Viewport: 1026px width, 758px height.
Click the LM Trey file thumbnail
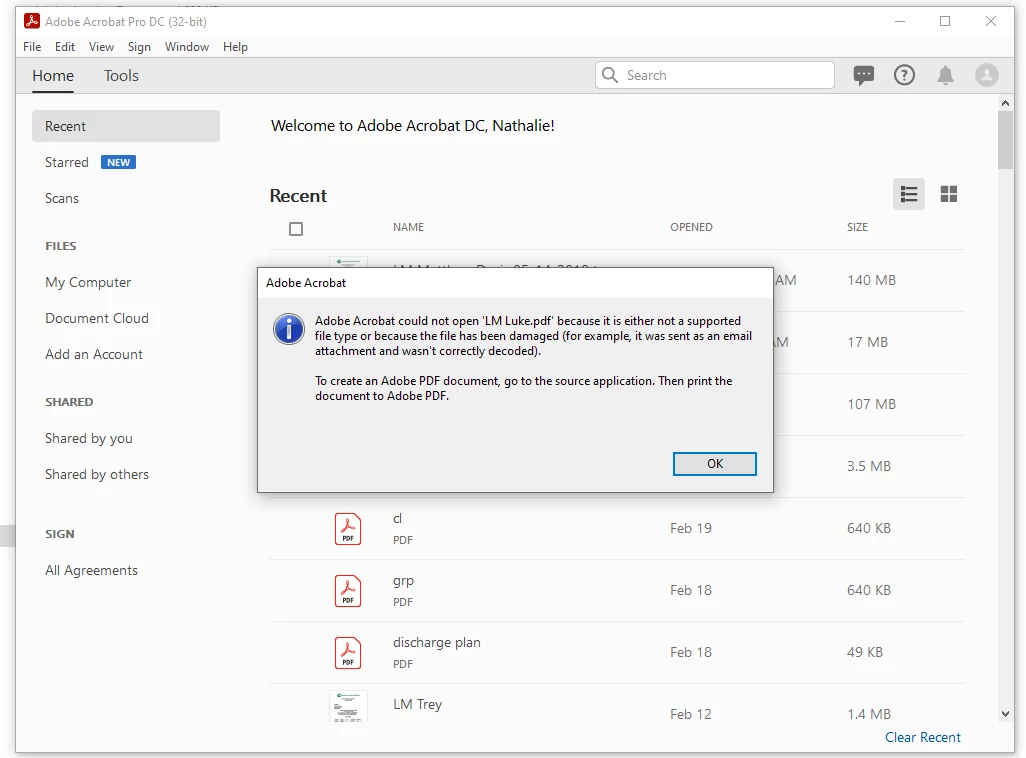pyautogui.click(x=348, y=706)
